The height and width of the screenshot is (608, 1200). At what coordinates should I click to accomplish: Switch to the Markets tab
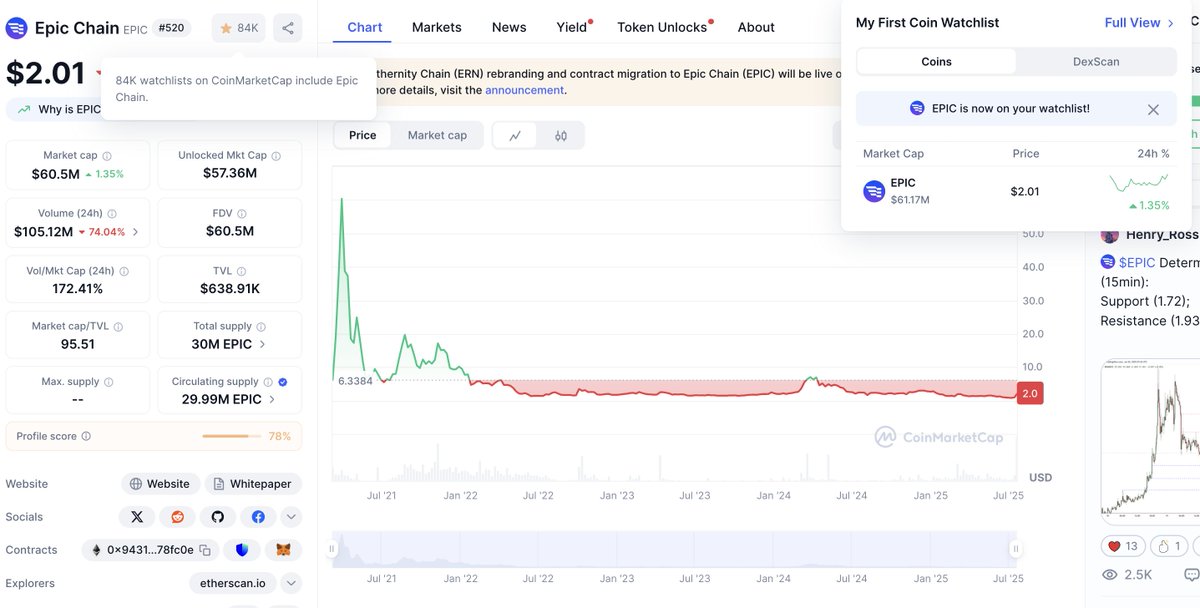point(437,27)
